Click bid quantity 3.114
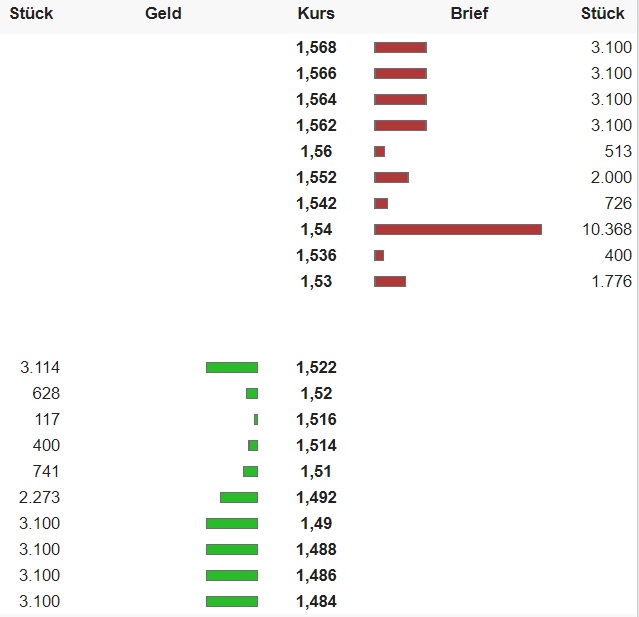The image size is (639, 617). click(39, 368)
